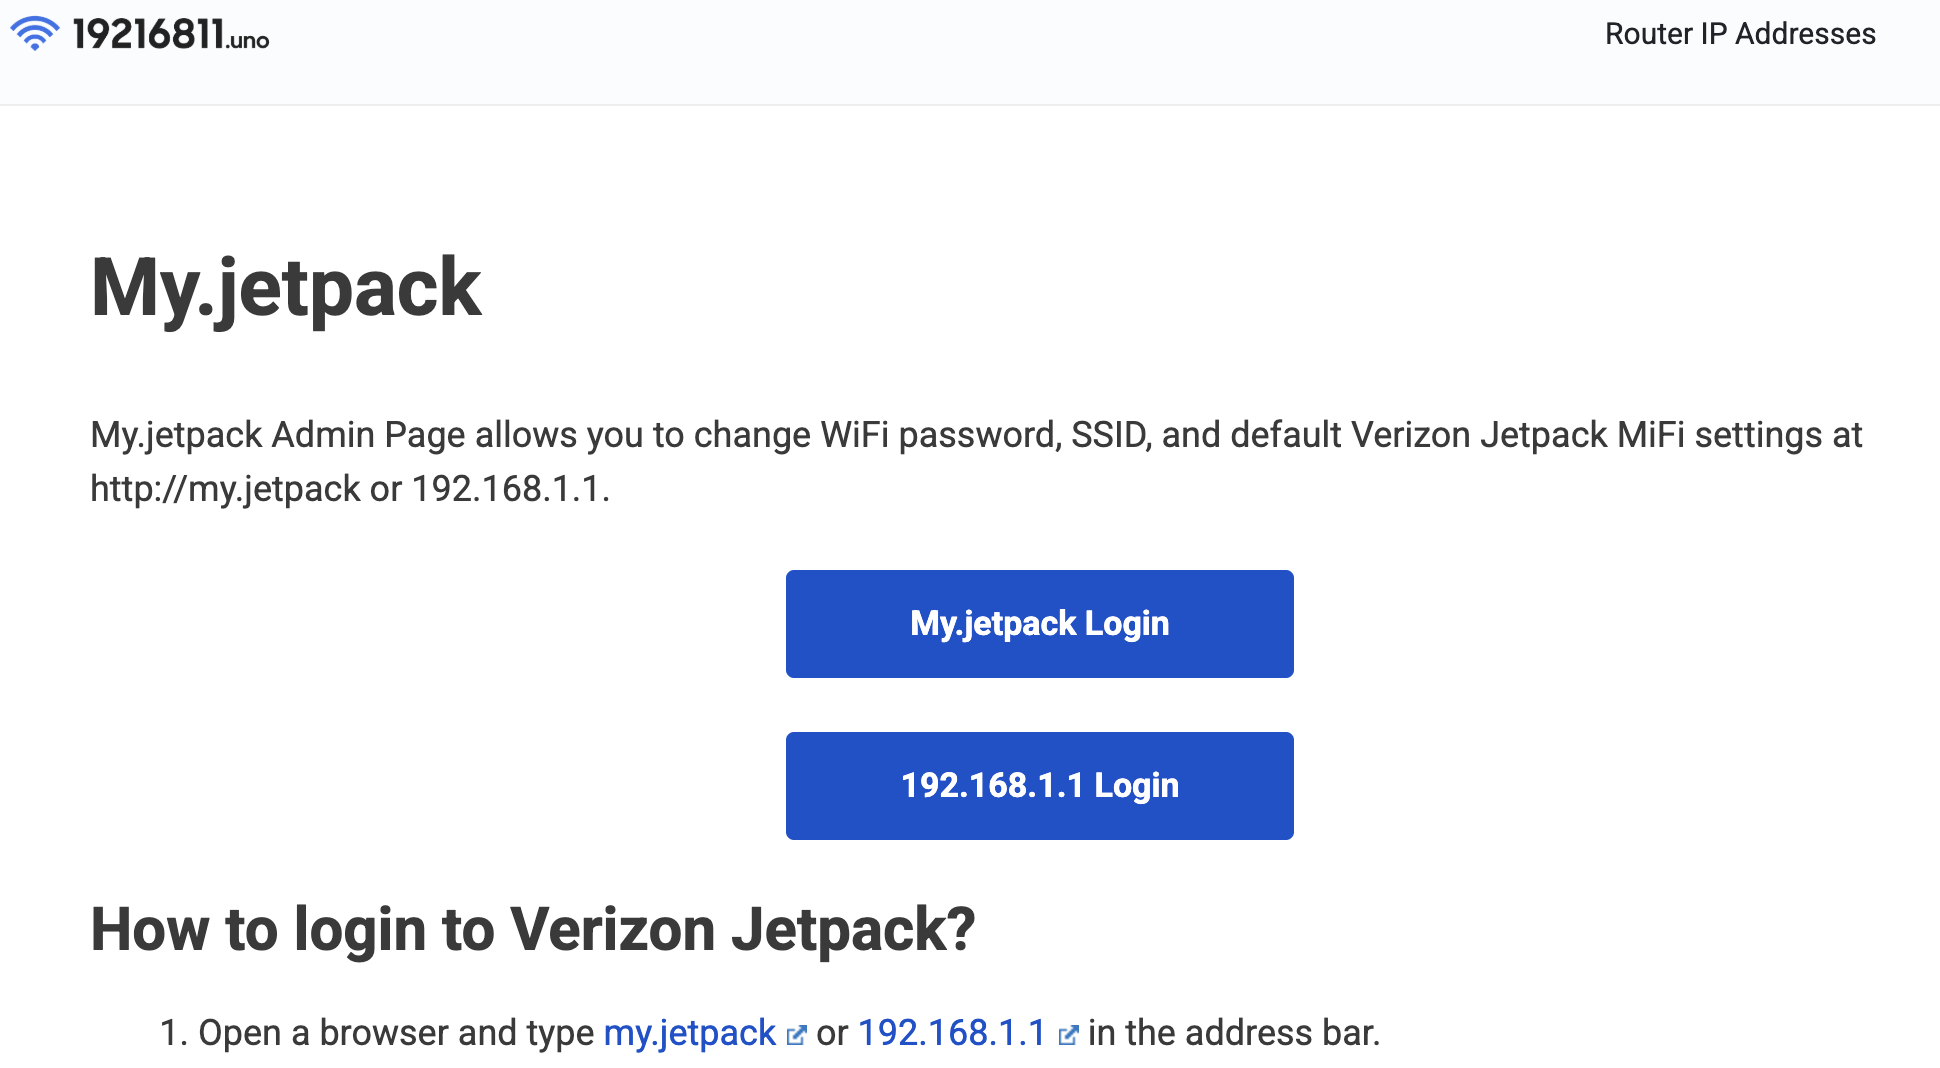
Task: Click the '.uno' suffix in the site logo
Action: (x=248, y=41)
